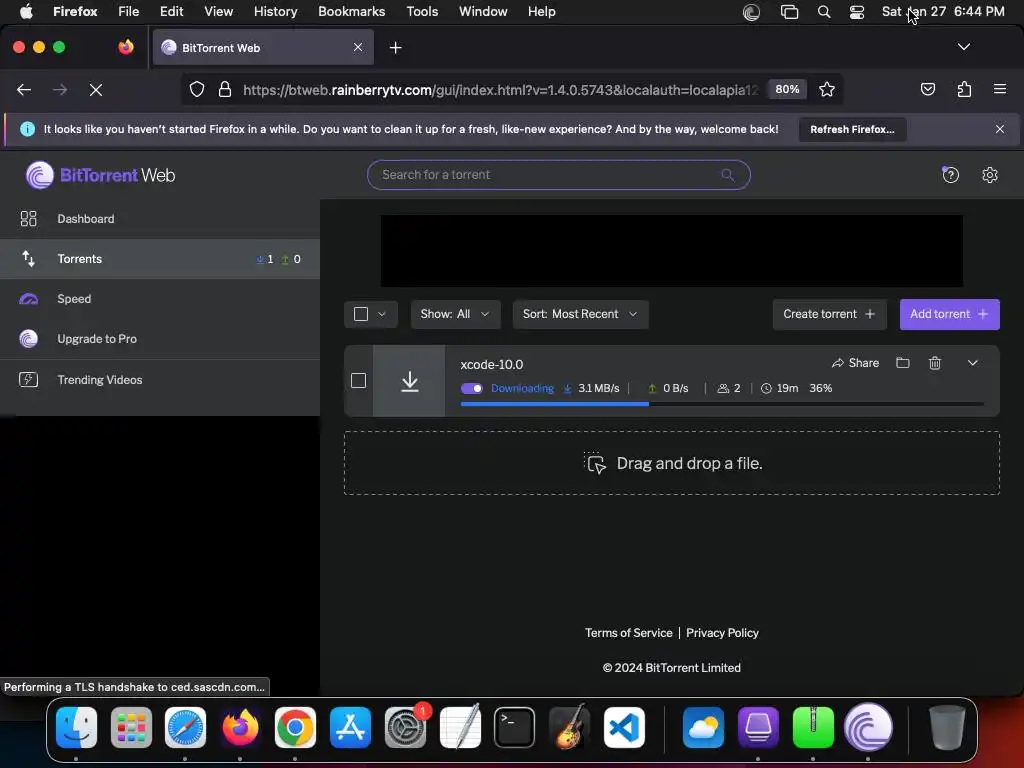This screenshot has height=768, width=1024.
Task: Select the Torrents sidebar item
Action: 160,259
